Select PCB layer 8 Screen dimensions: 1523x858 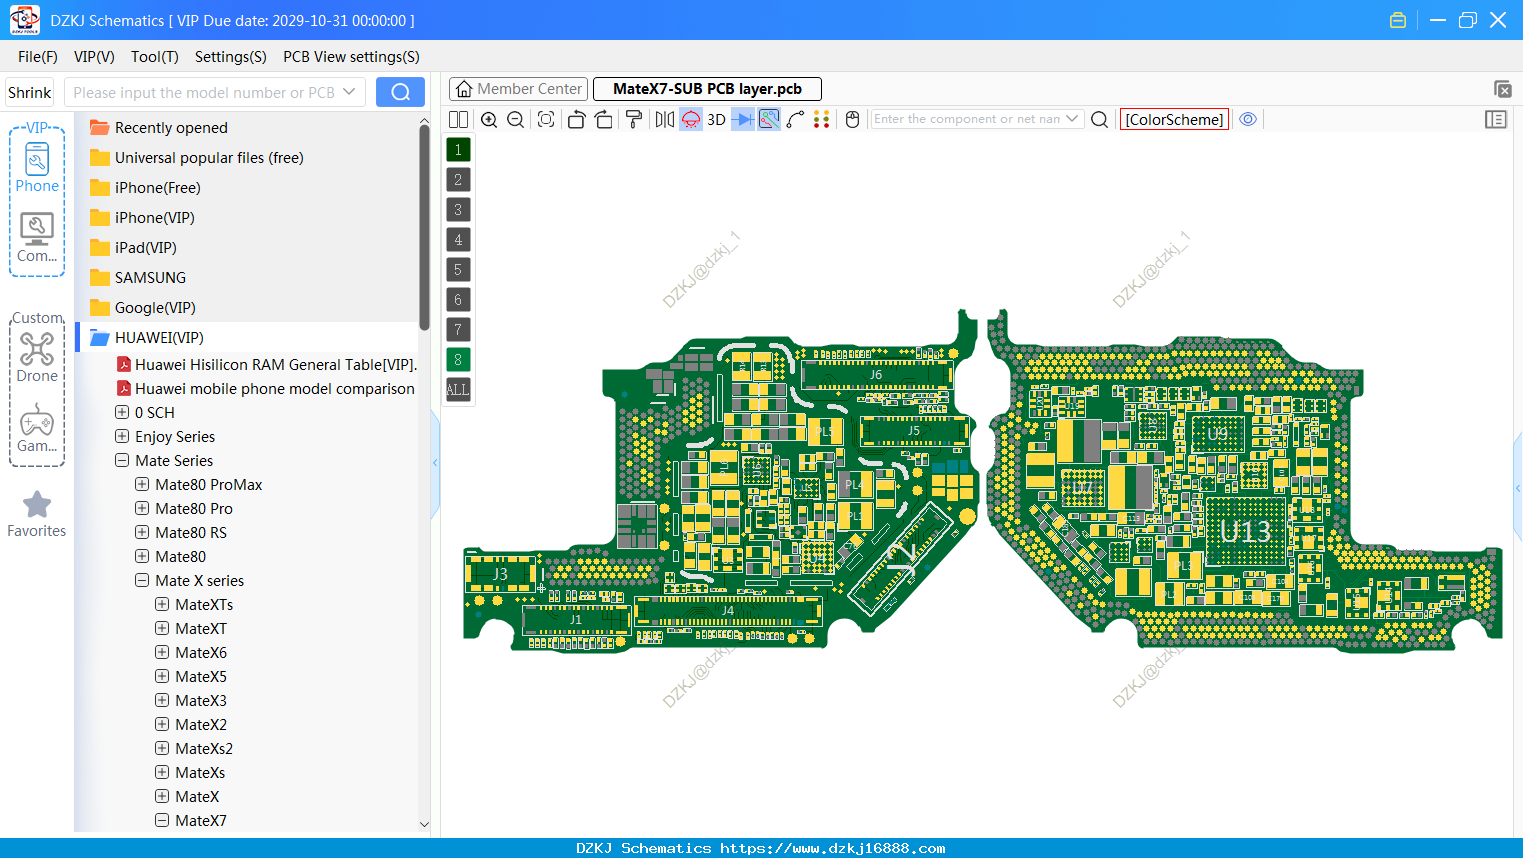(458, 360)
